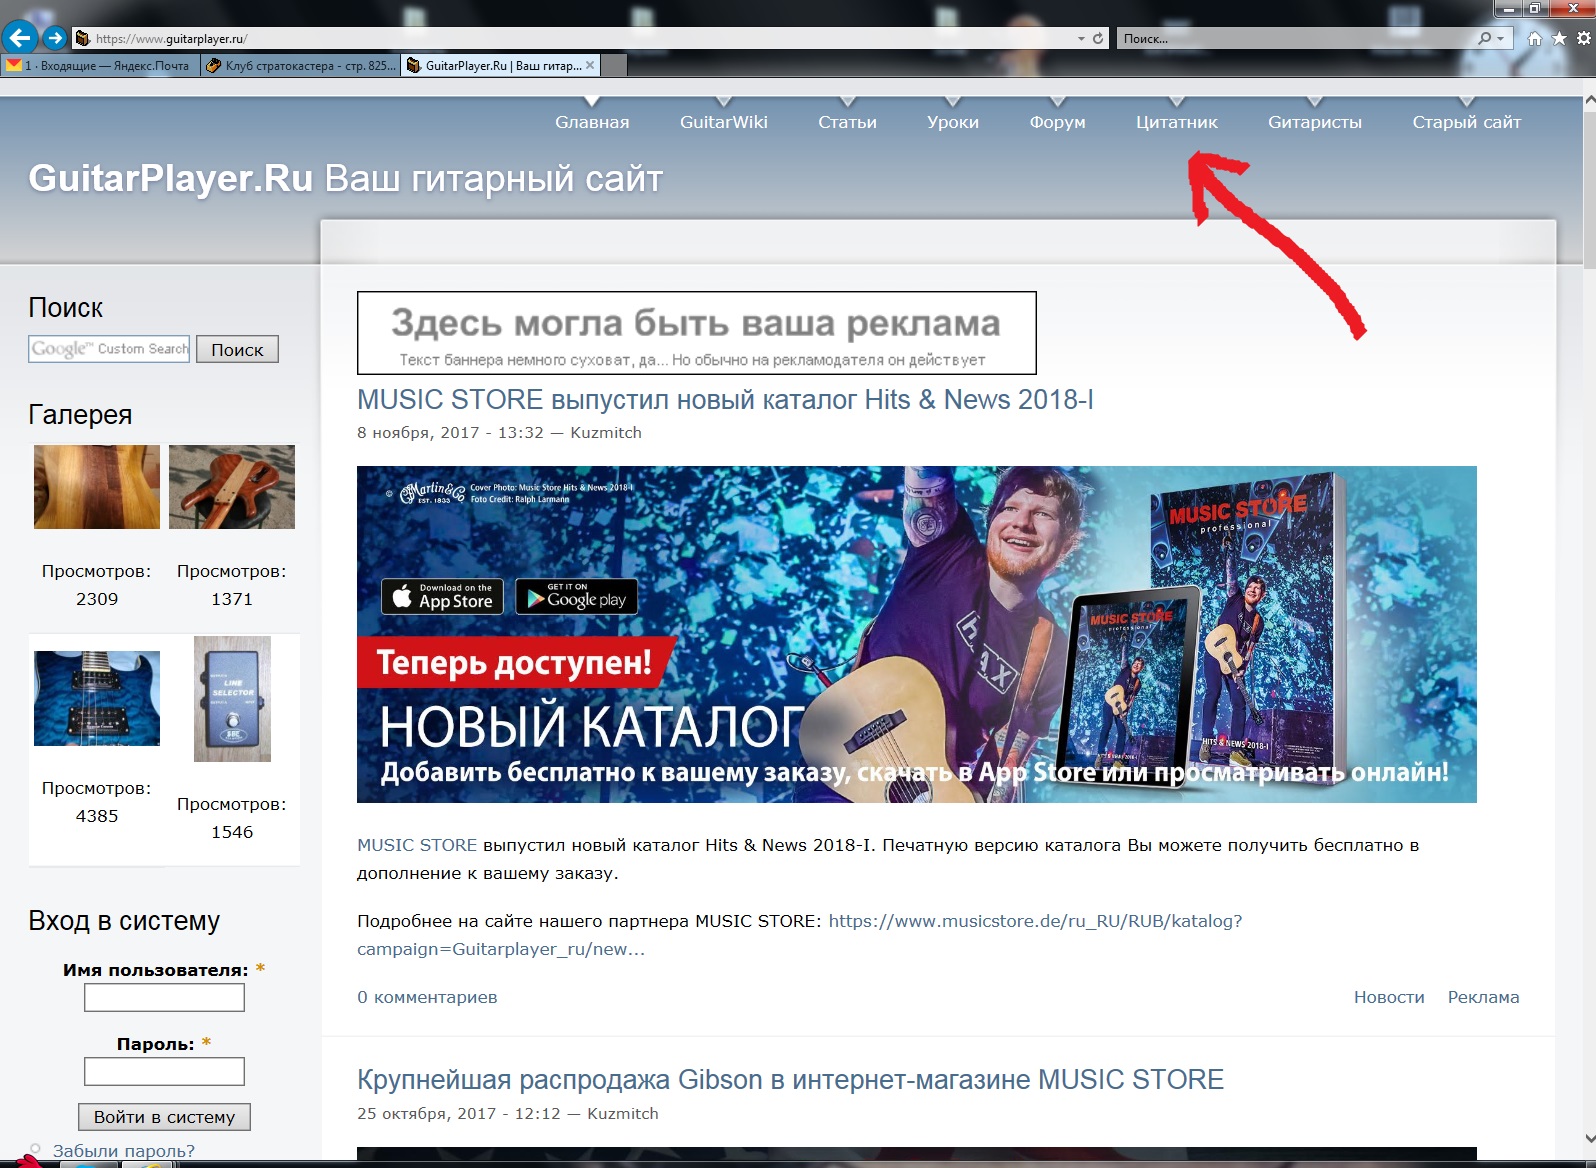The height and width of the screenshot is (1168, 1596).
Task: Open Гитаристы navigation item
Action: click(x=1315, y=122)
